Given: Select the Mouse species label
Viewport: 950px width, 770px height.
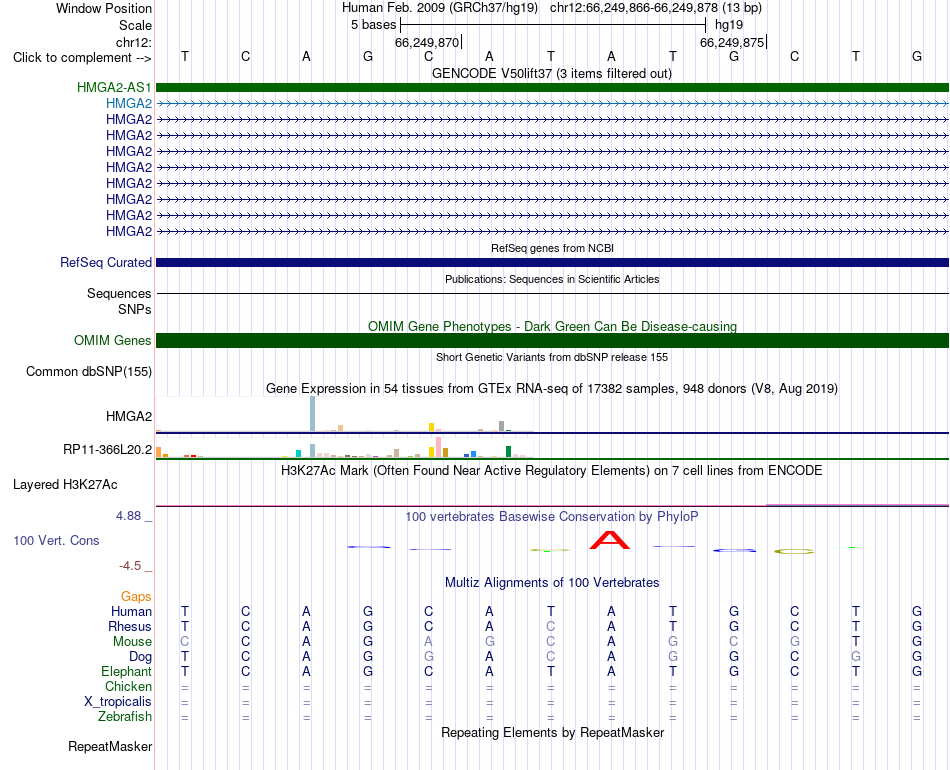Looking at the screenshot, I should 132,642.
